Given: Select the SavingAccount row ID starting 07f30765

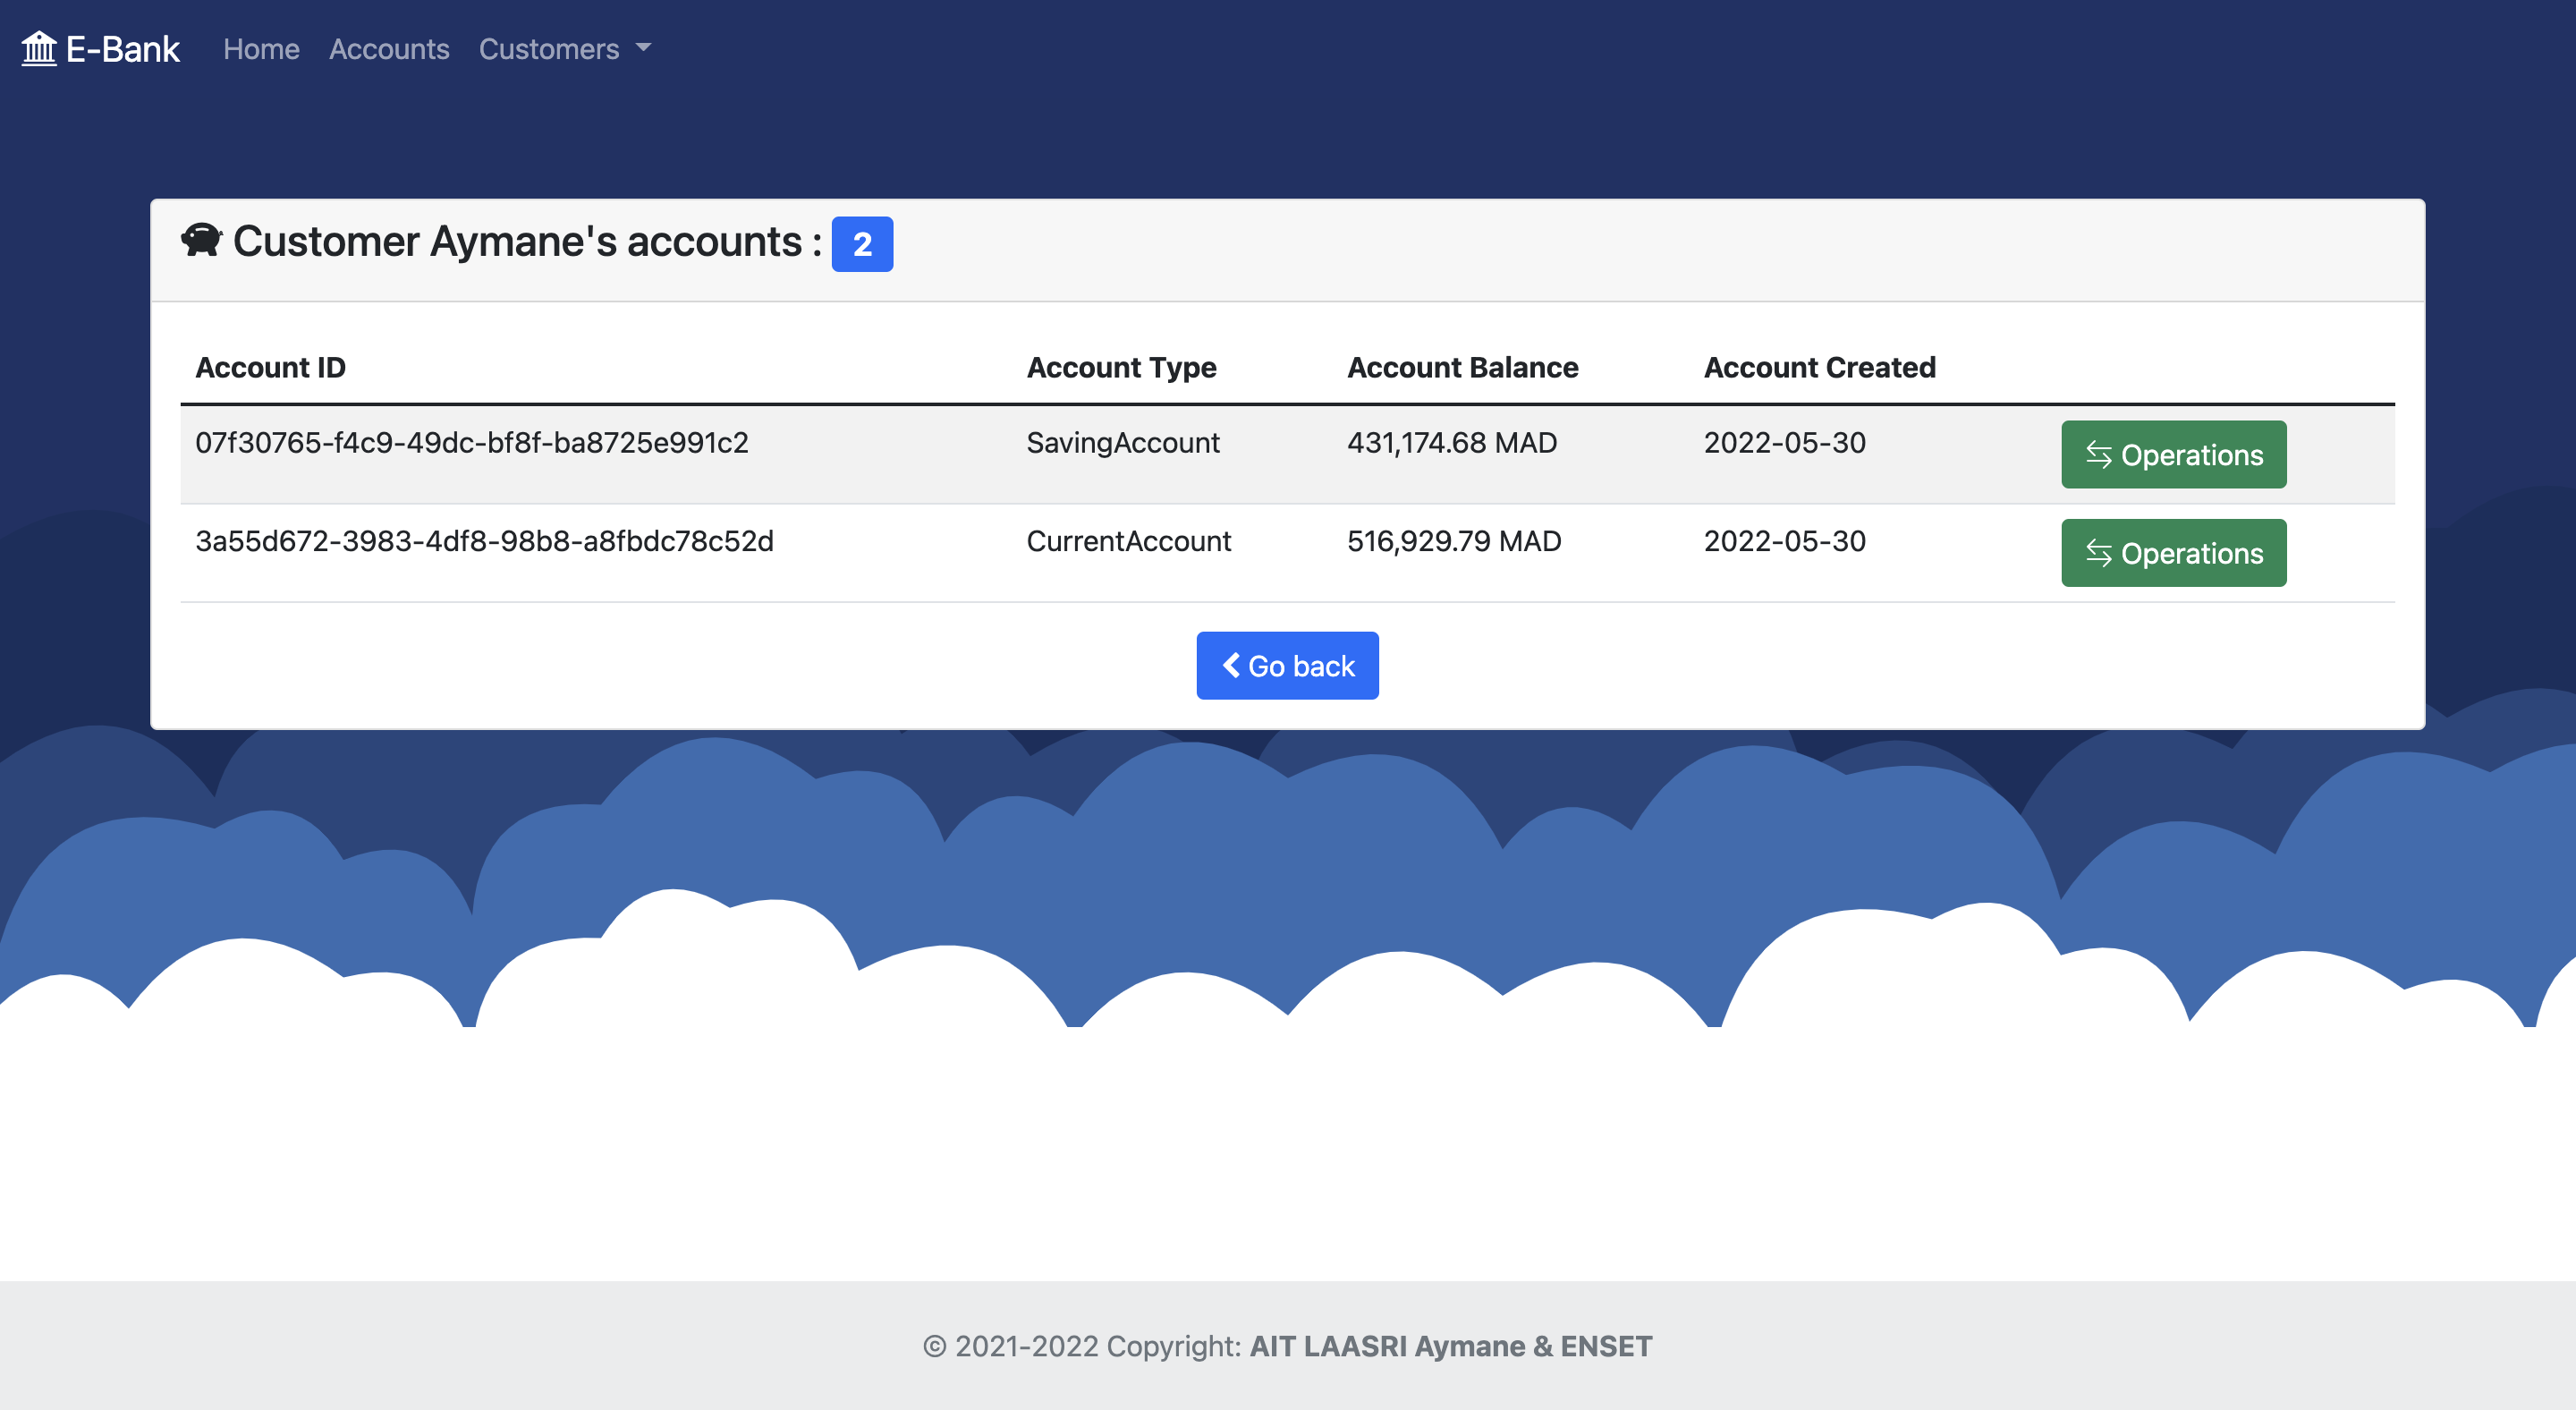Looking at the screenshot, I should click(x=472, y=442).
